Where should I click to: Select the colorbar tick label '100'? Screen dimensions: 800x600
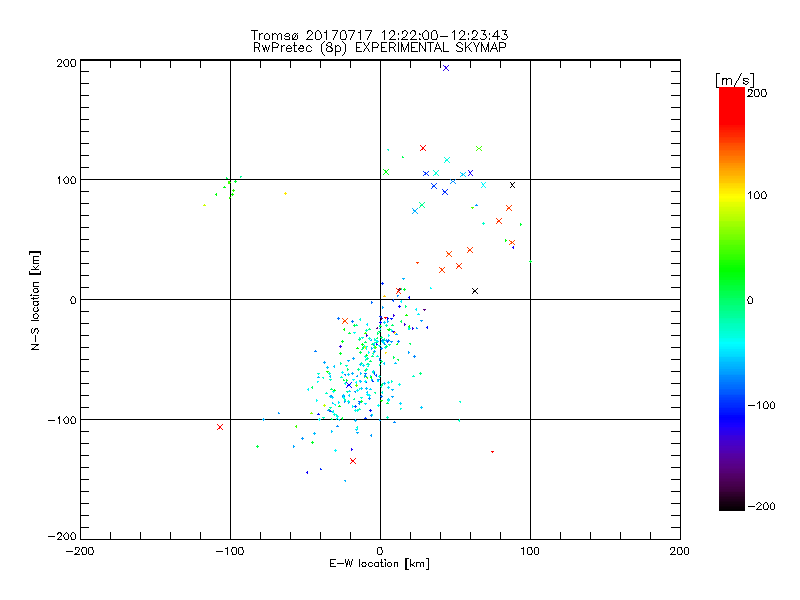[757, 195]
